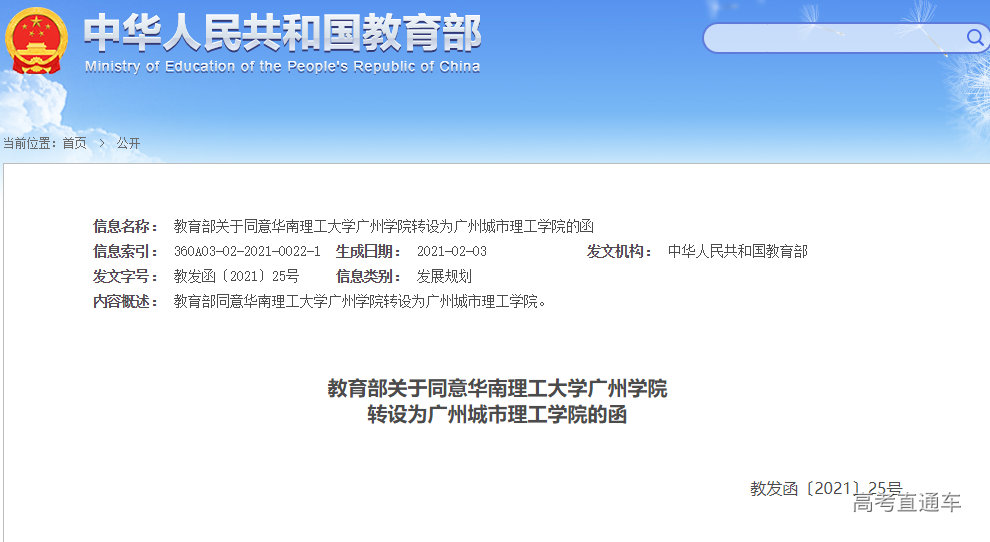Select the date 2021-02-03
The image size is (990, 542).
click(451, 251)
